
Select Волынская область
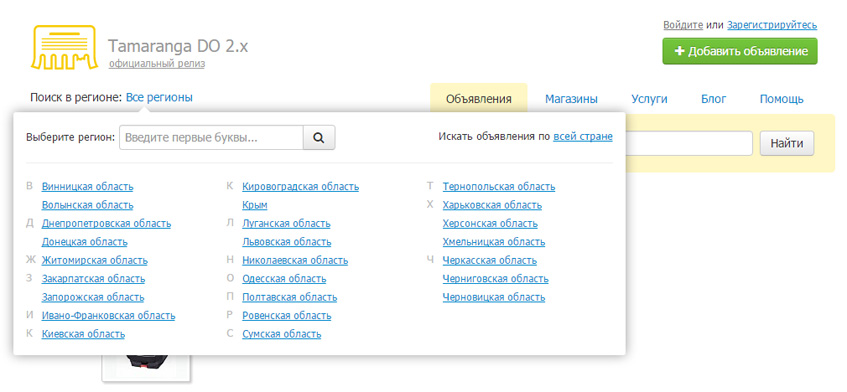point(88,205)
